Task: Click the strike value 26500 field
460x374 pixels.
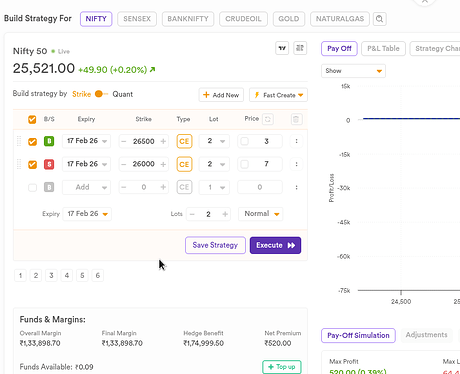Action: coord(144,141)
